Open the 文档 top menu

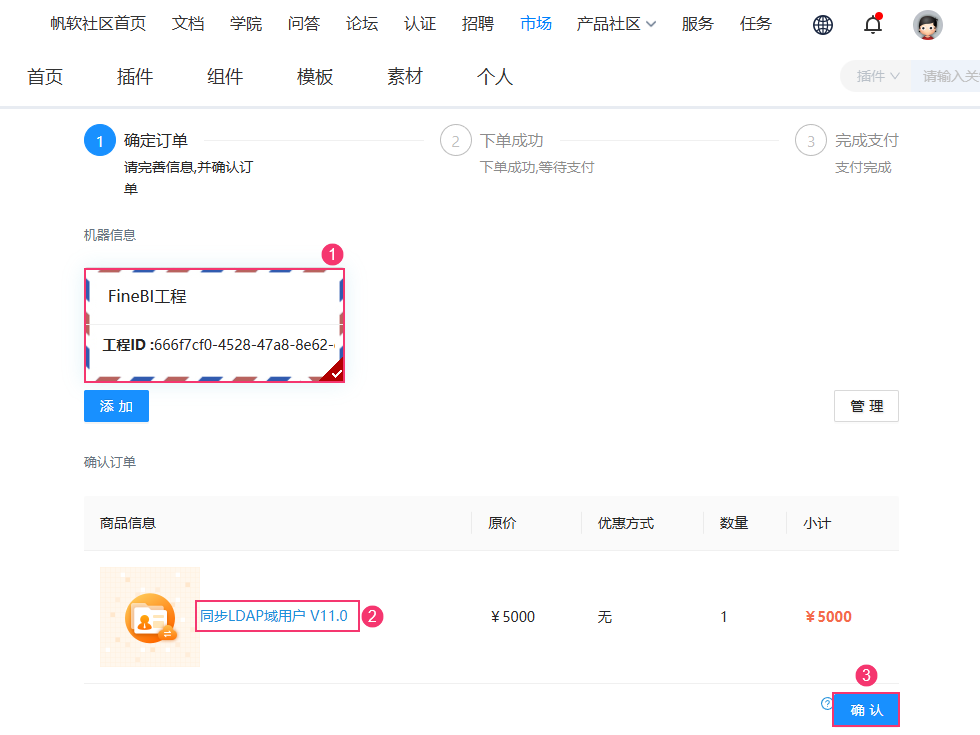point(188,24)
